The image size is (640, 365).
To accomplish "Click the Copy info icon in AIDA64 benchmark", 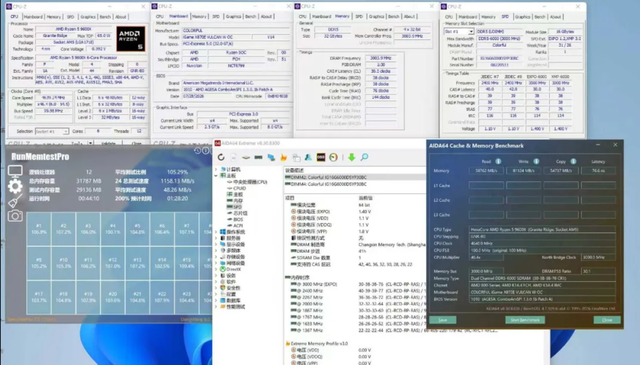I will coord(573,161).
